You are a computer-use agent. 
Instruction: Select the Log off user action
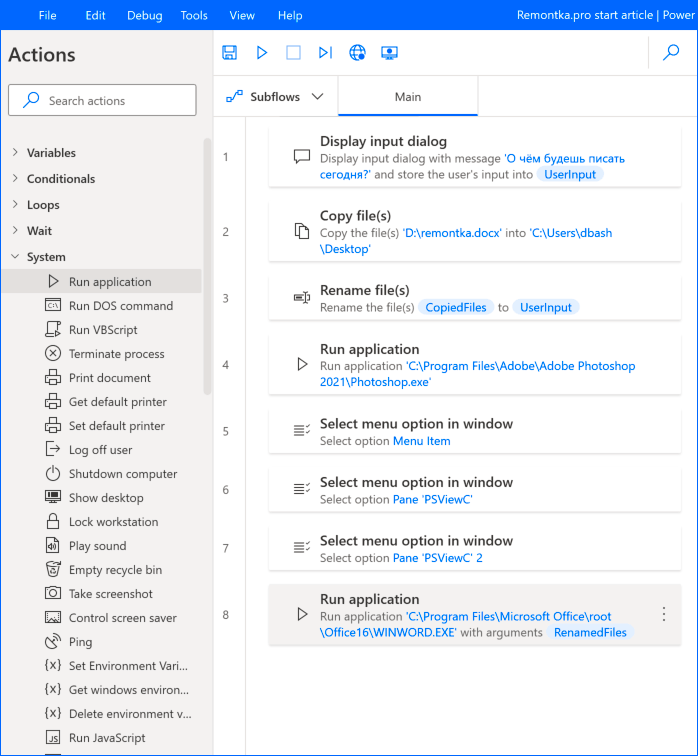[102, 450]
